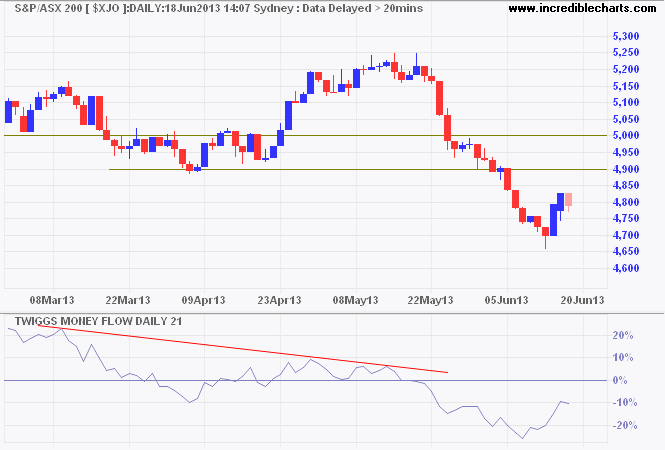Click the 5,050 price axis label

point(626,119)
